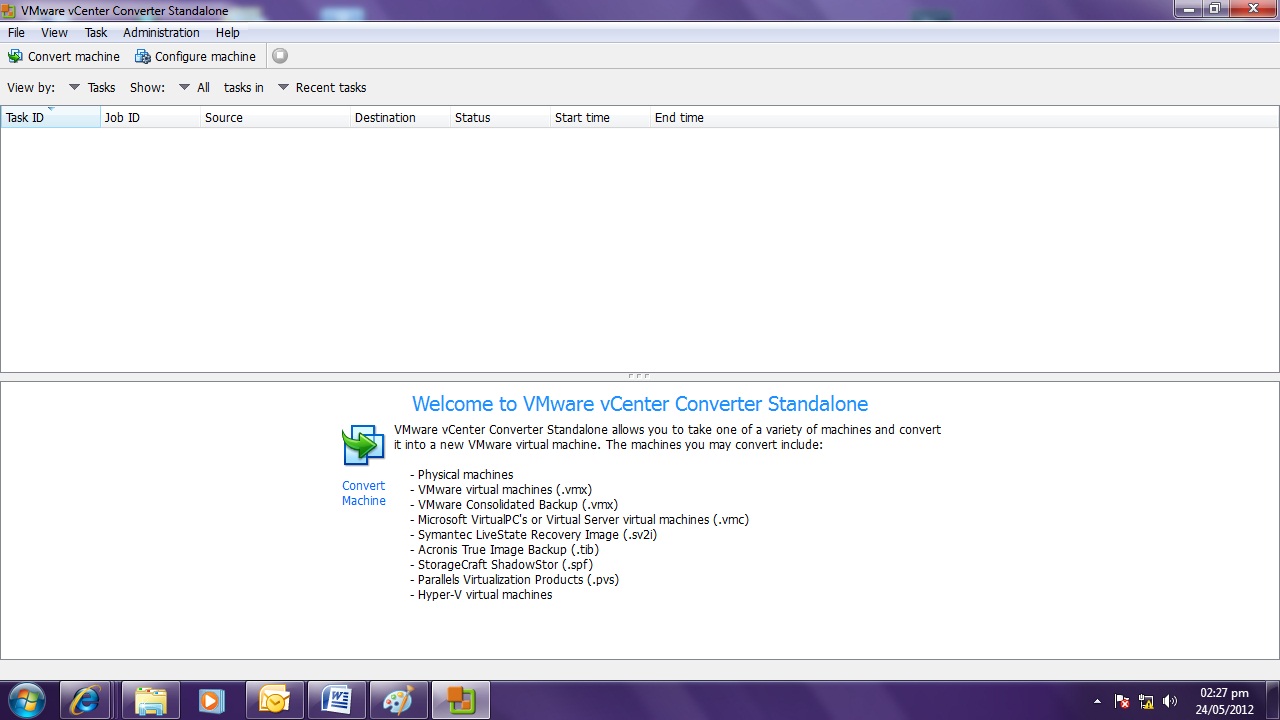Click the stop task toolbar icon
Screen dimensions: 1280x720
coord(280,56)
